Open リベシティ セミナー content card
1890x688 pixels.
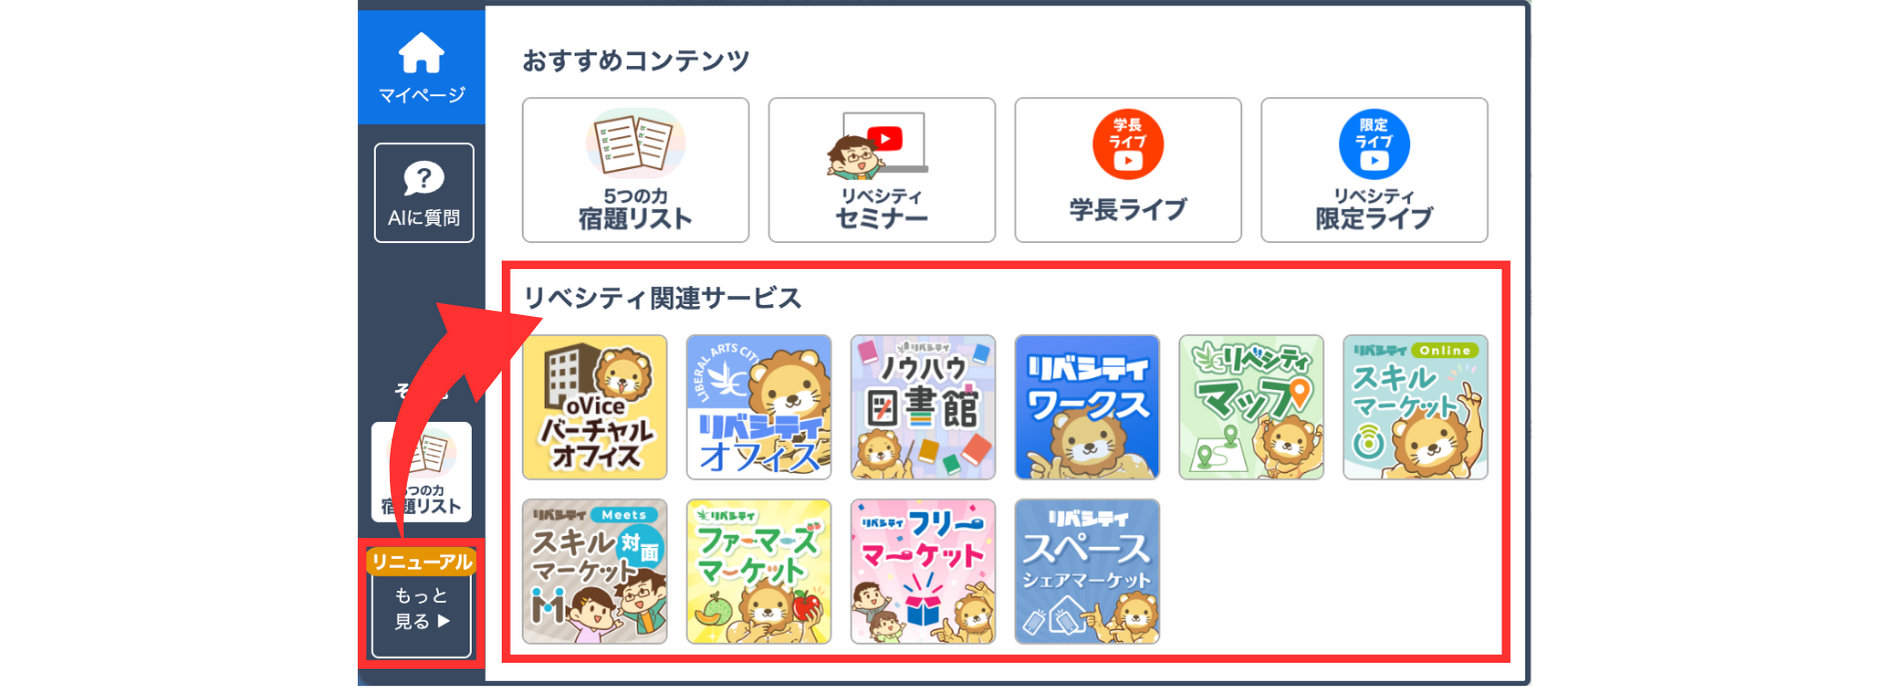click(x=881, y=170)
